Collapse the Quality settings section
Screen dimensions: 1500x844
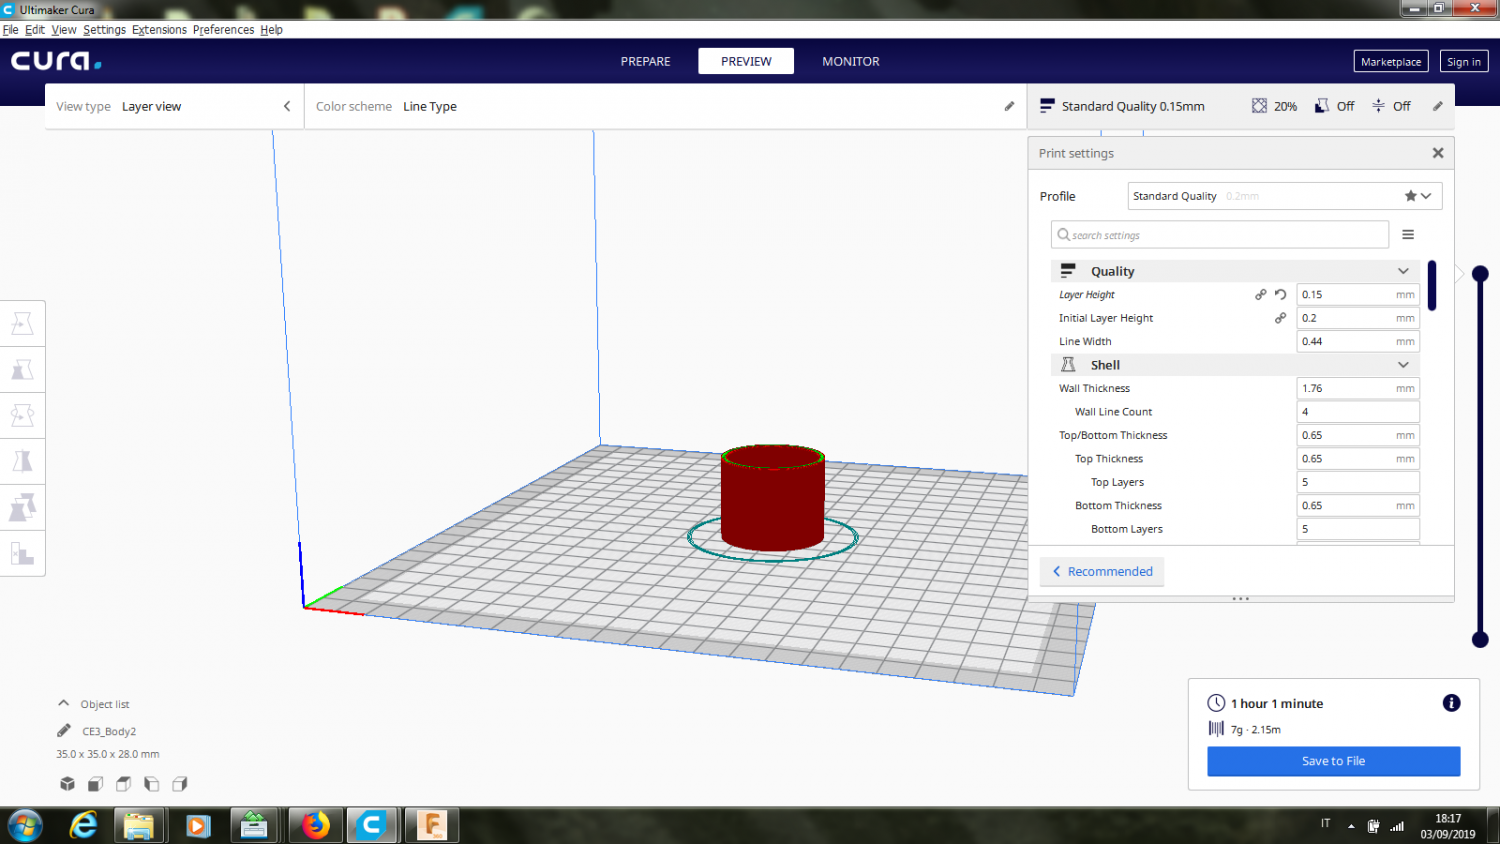(x=1403, y=271)
